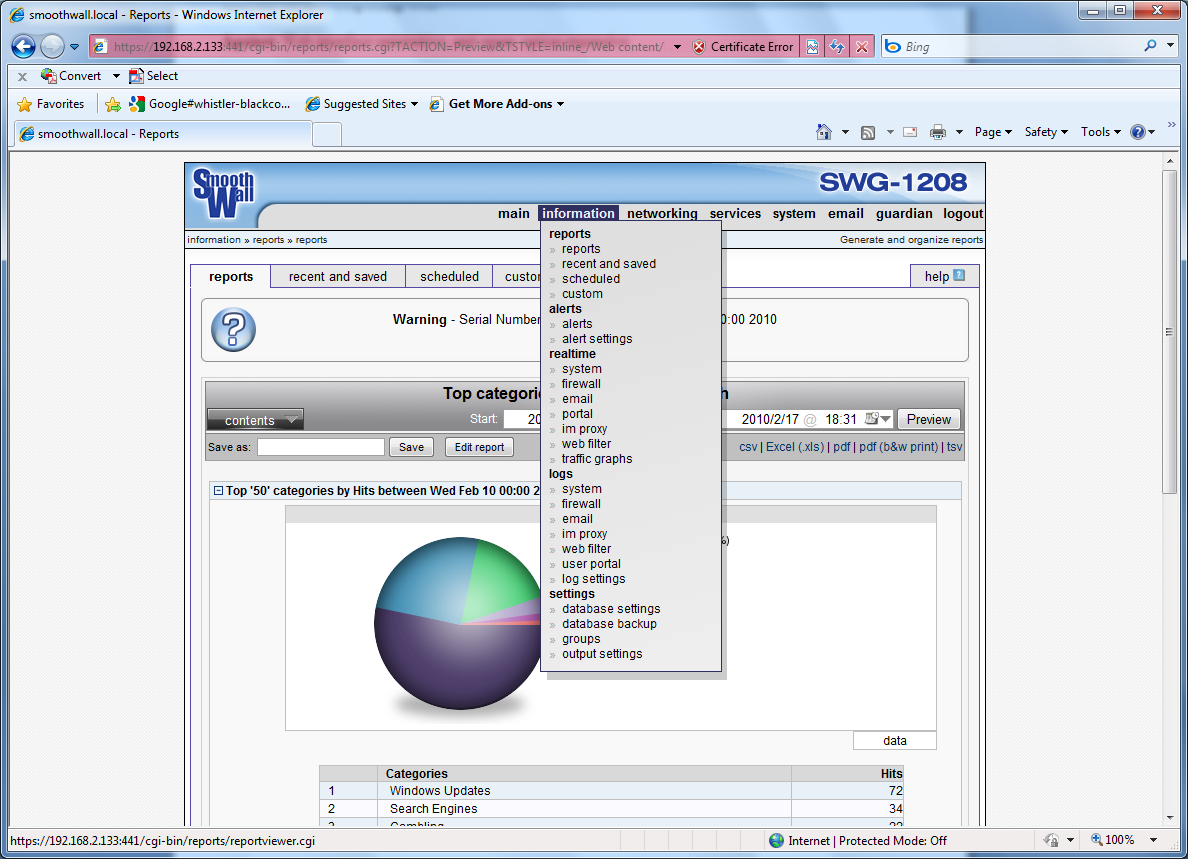1188x859 pixels.
Task: Open the Get More Add-ons menu
Action: 497,104
